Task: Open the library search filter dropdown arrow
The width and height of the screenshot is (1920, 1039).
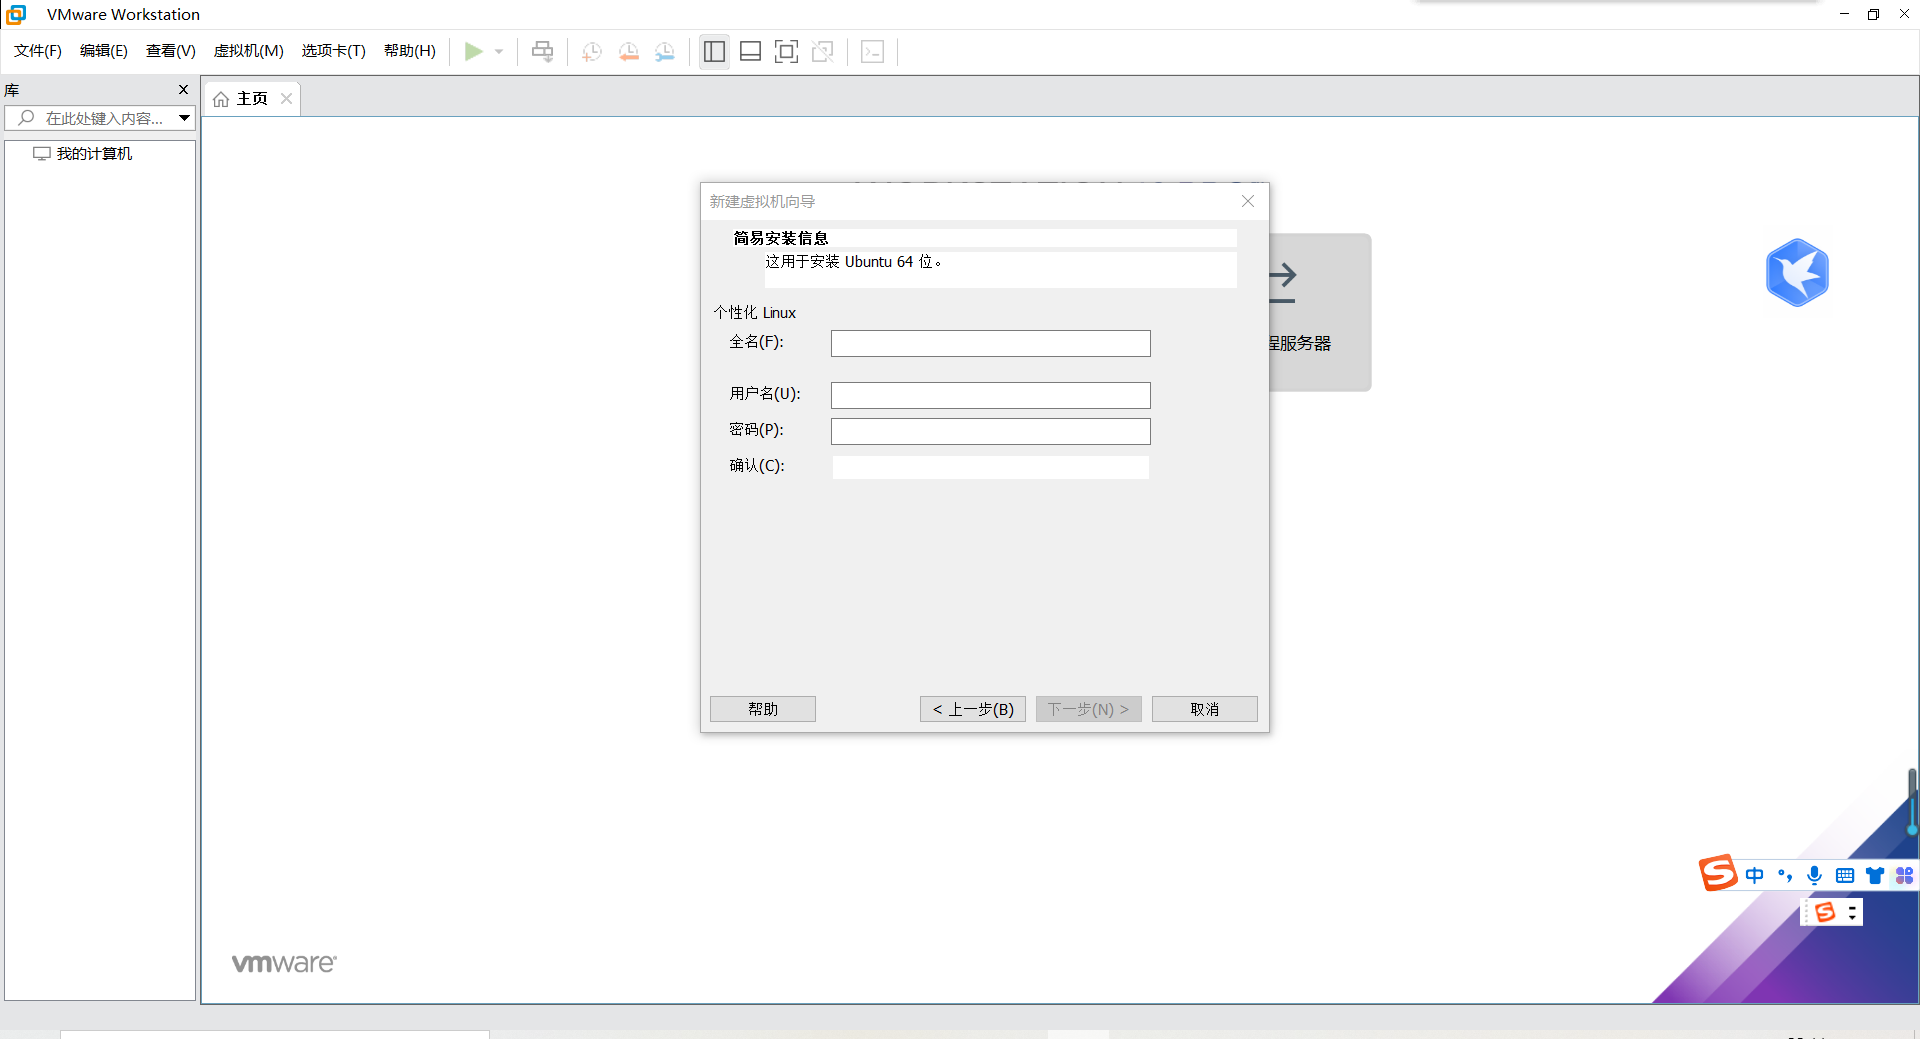Action: coord(184,118)
